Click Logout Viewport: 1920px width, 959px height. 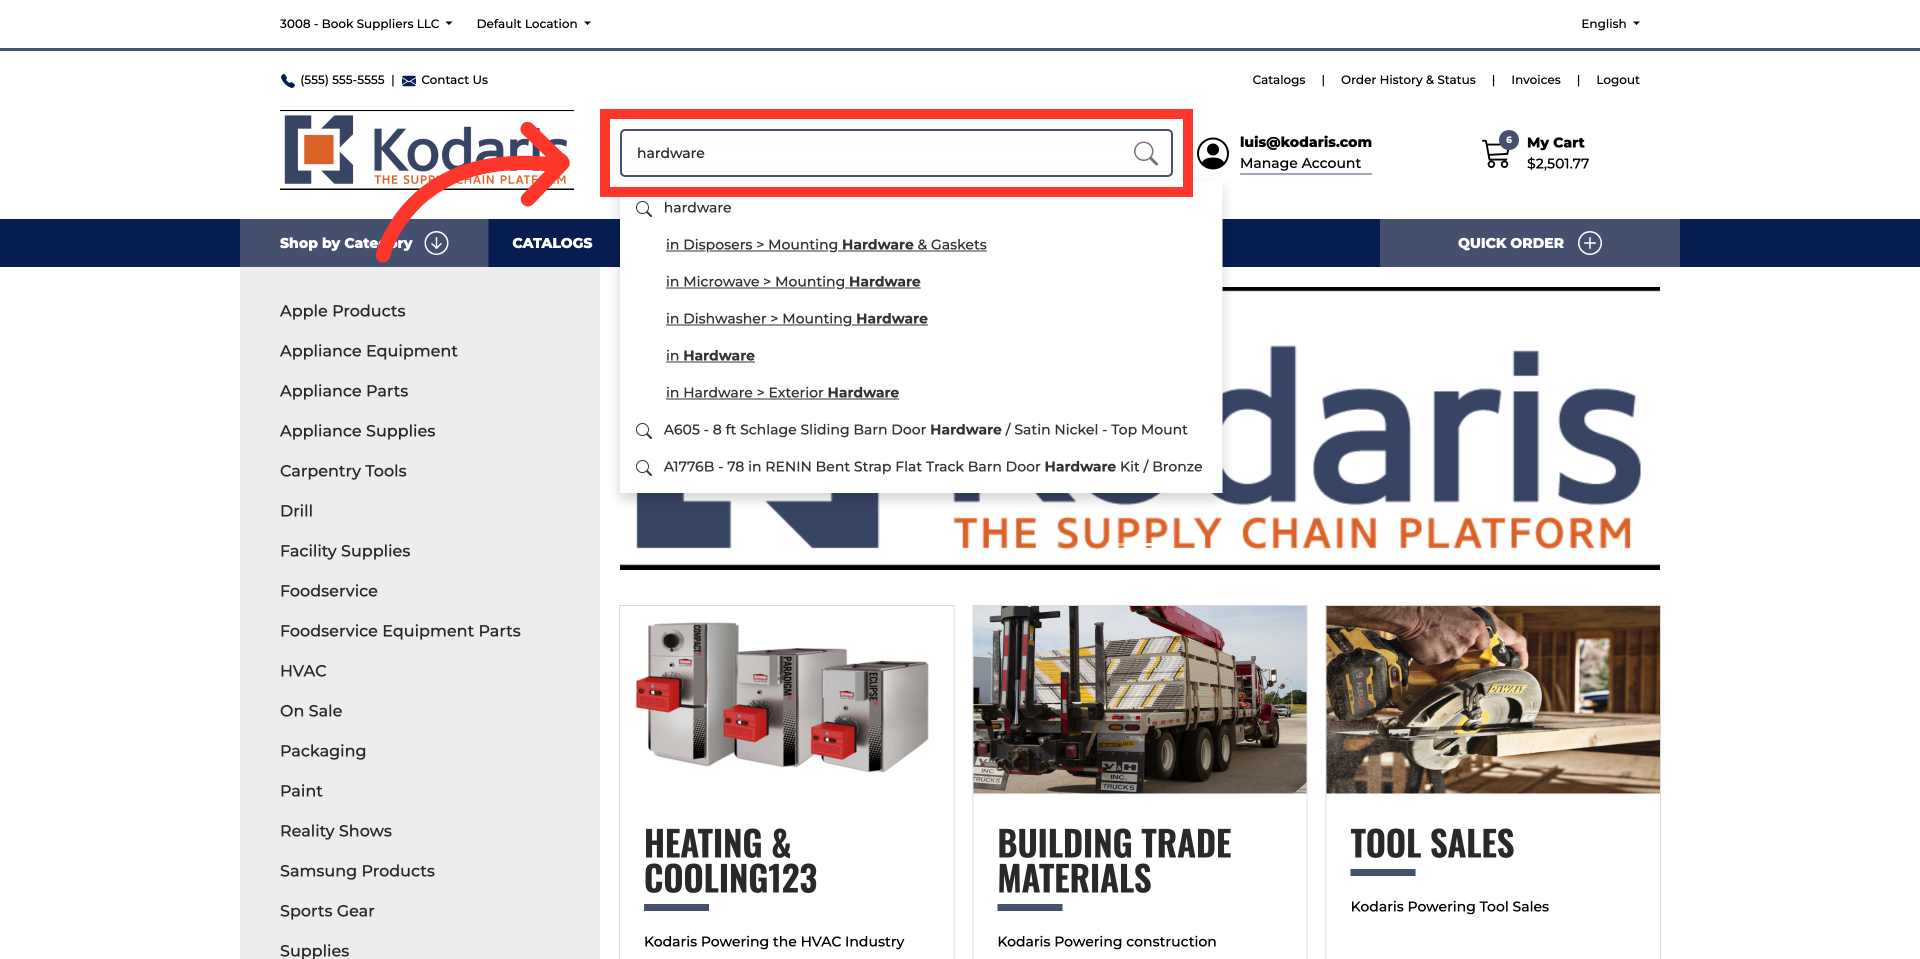point(1618,80)
